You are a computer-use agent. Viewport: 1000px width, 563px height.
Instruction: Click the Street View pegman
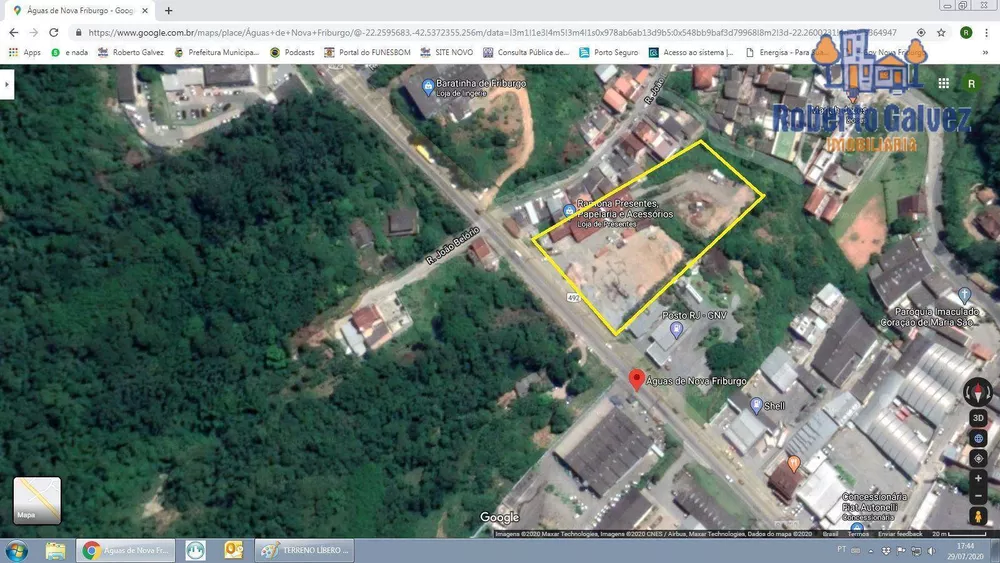click(x=978, y=516)
